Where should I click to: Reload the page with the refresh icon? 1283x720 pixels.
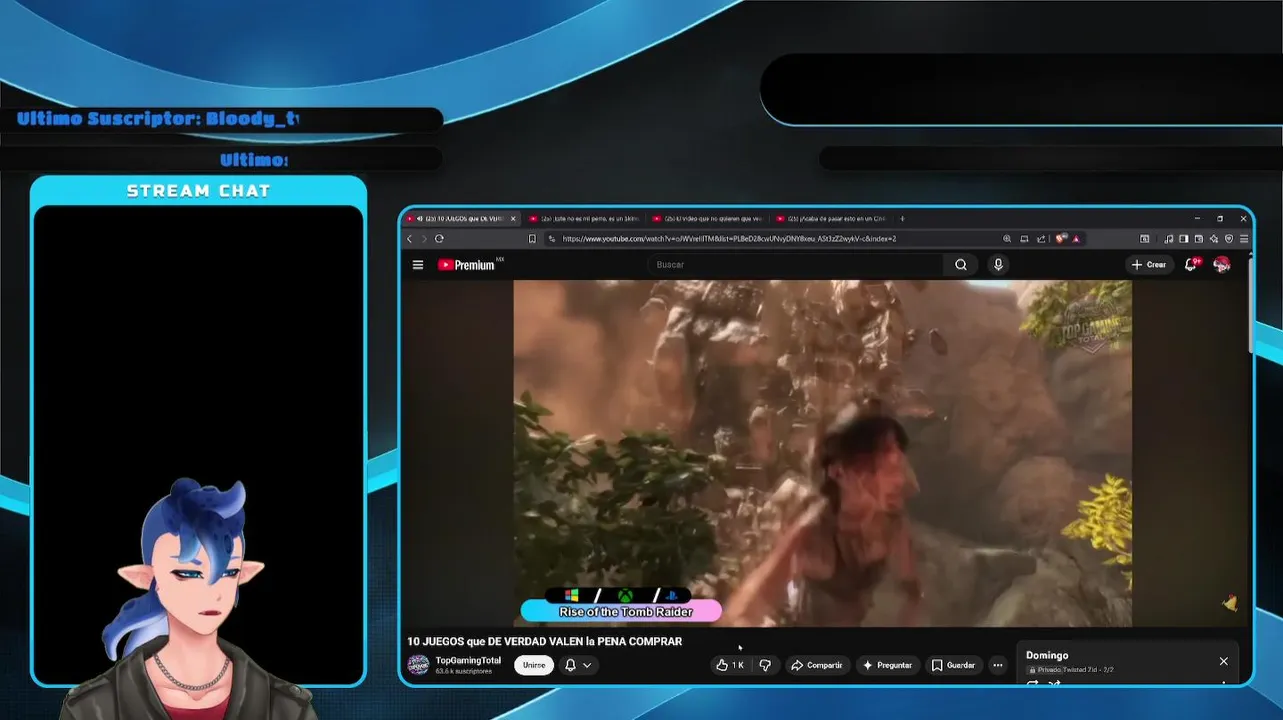click(439, 239)
